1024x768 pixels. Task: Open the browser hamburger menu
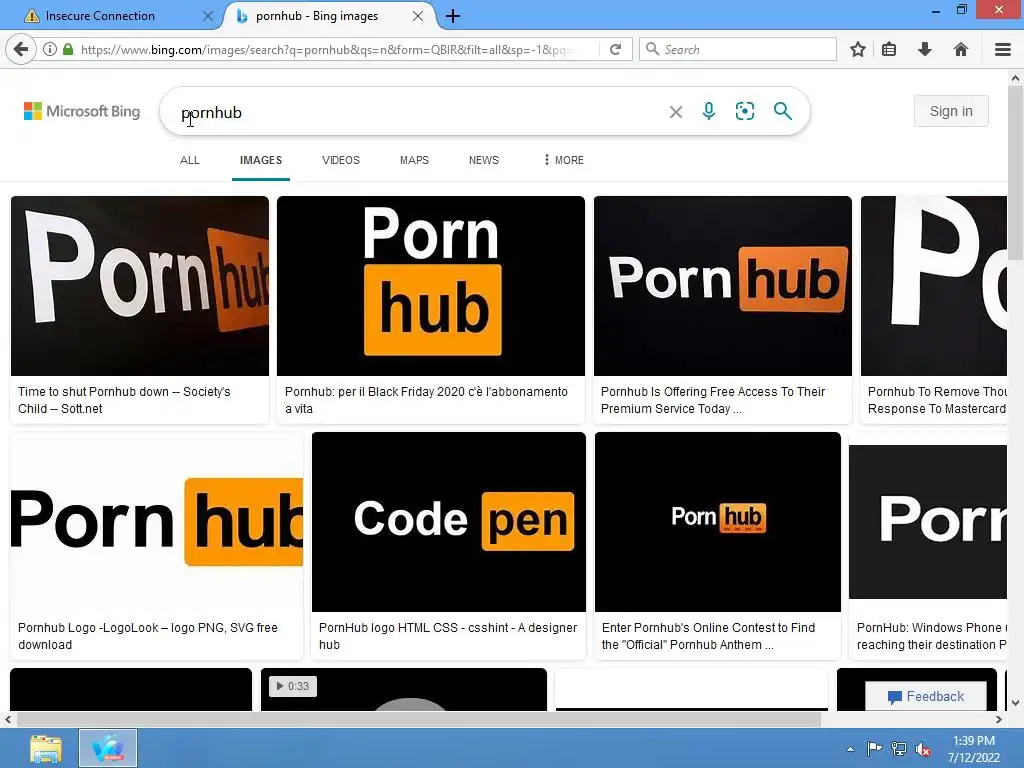[x=1003, y=49]
